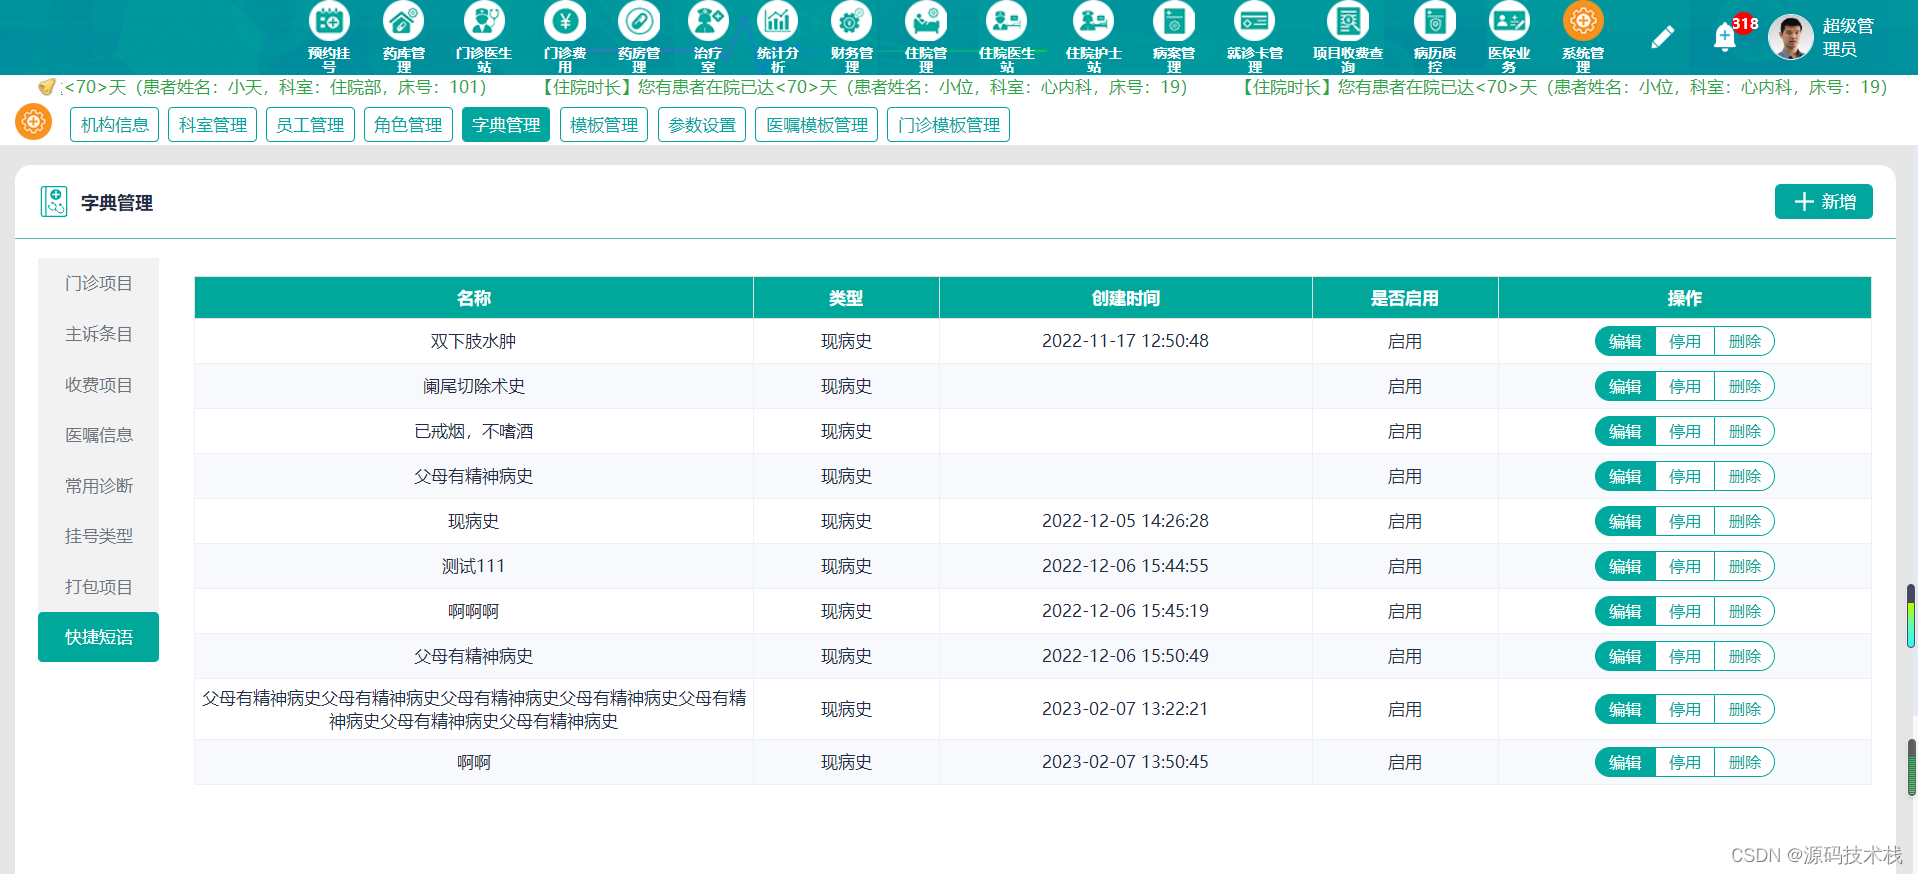1918x874 pixels.
Task: Open the 住院管理 module icon
Action: [x=926, y=22]
